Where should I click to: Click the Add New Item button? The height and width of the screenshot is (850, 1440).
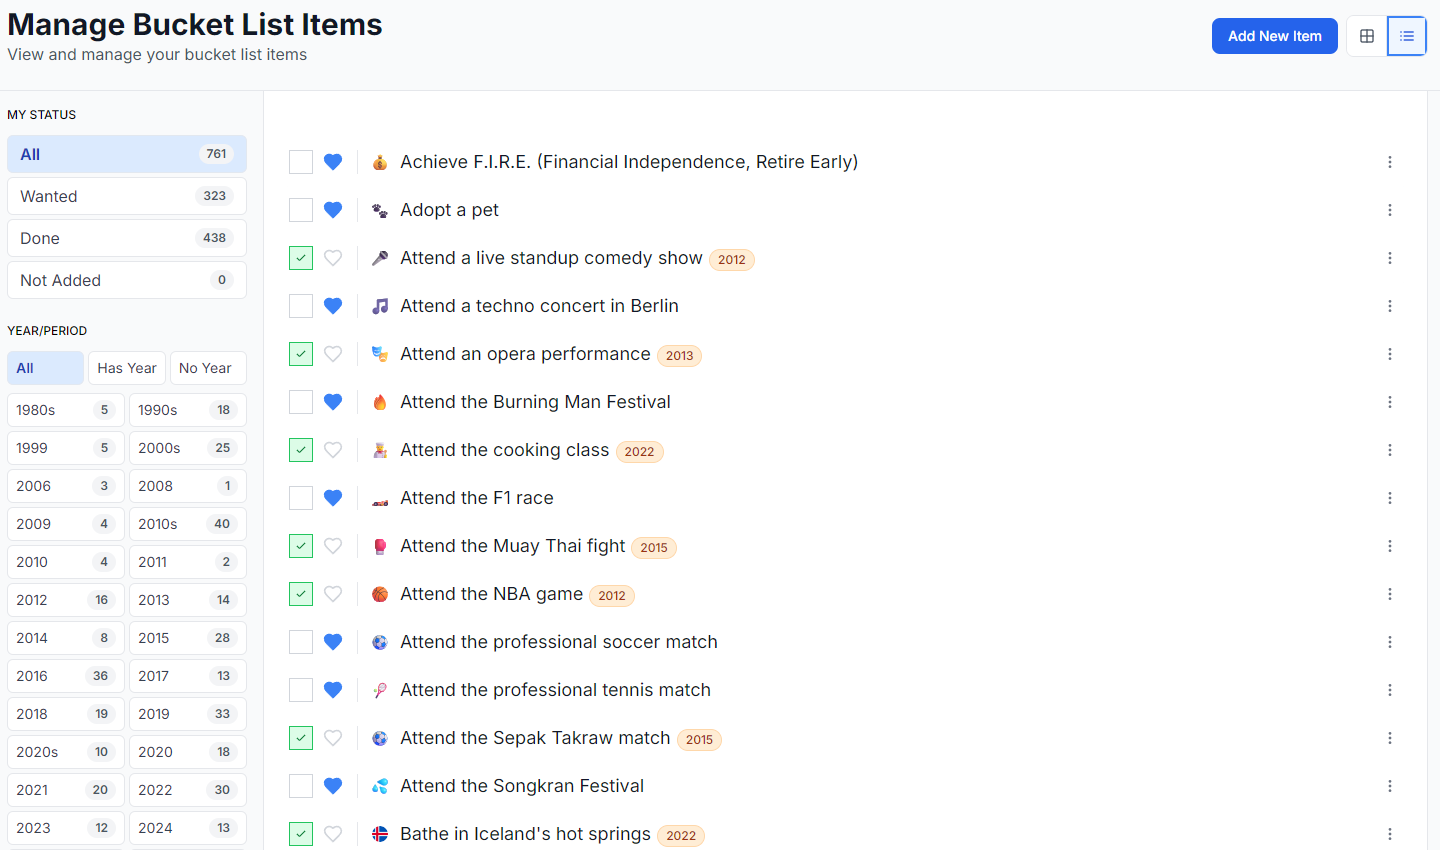coord(1274,36)
